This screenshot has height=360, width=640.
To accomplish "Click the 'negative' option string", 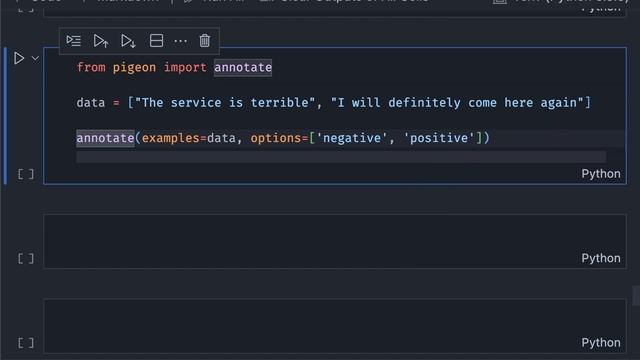I will click(351, 138).
